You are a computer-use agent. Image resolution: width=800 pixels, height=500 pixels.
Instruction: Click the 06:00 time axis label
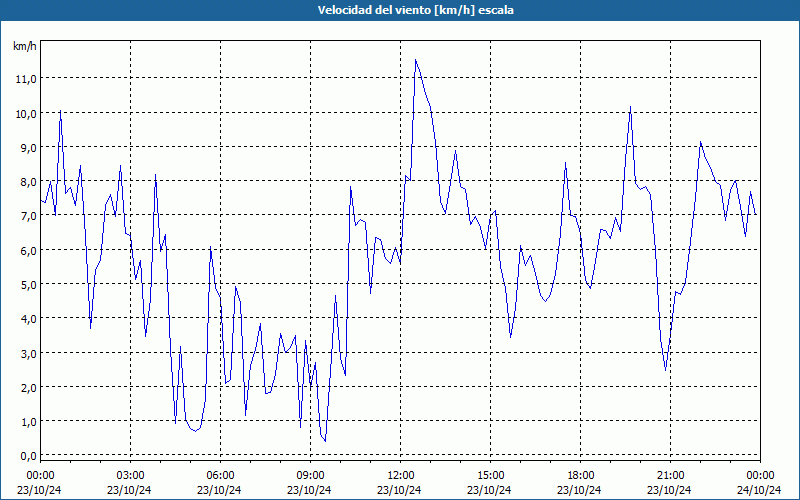pyautogui.click(x=220, y=475)
